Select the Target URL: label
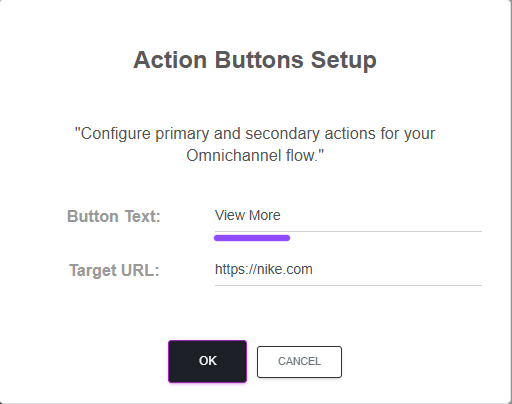The image size is (512, 404). pos(114,270)
